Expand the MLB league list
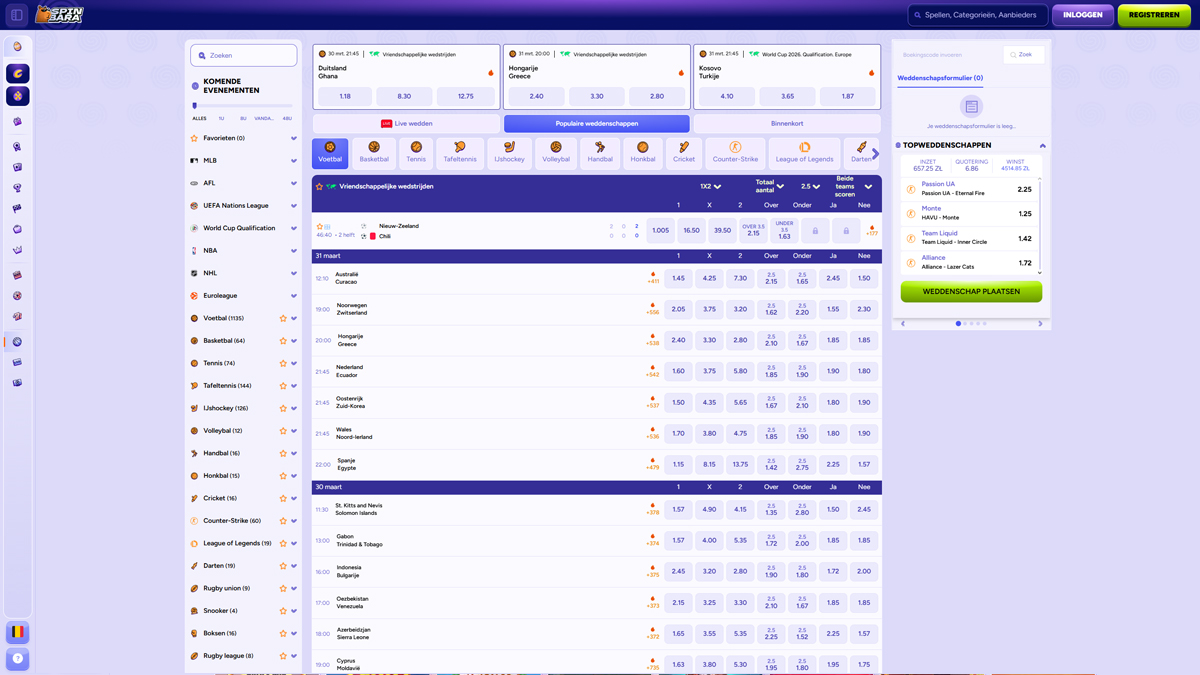Viewport: 1200px width, 675px height. (x=293, y=161)
